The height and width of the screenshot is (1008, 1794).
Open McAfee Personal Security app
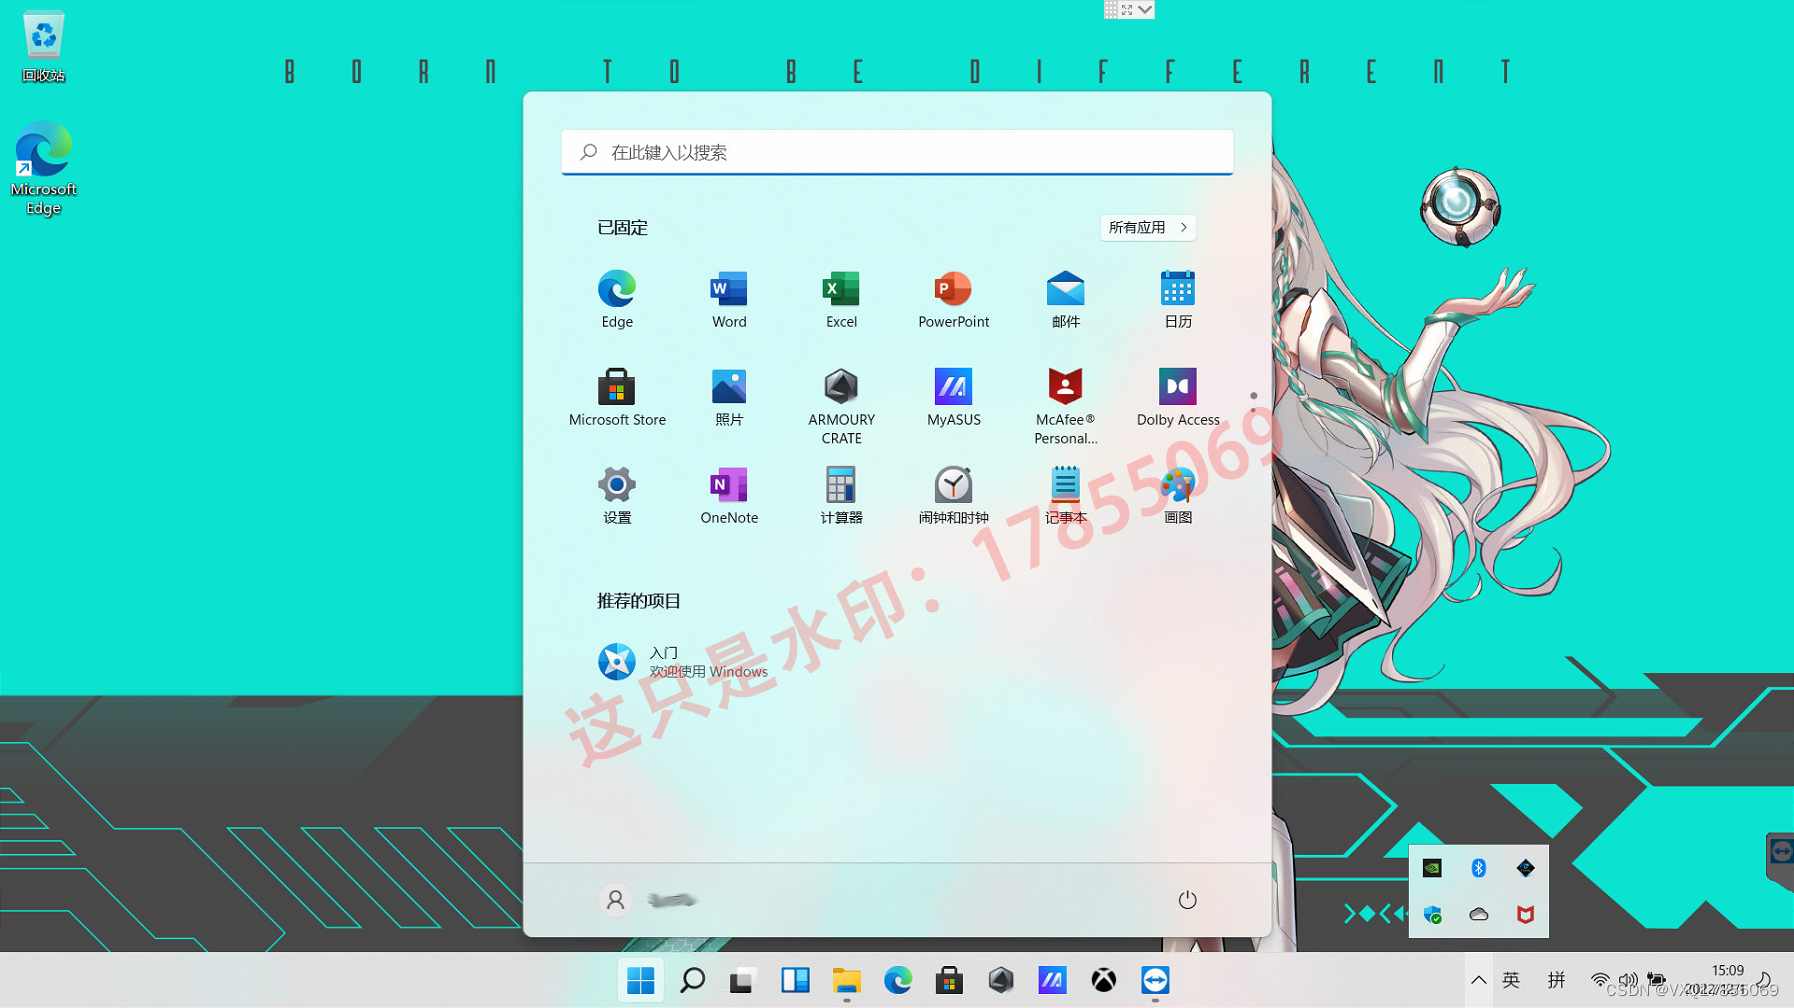coord(1065,406)
